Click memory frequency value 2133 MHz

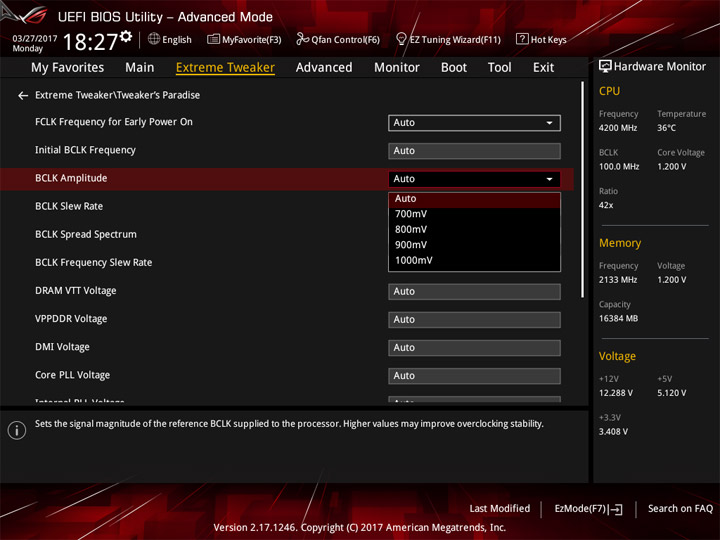click(618, 280)
